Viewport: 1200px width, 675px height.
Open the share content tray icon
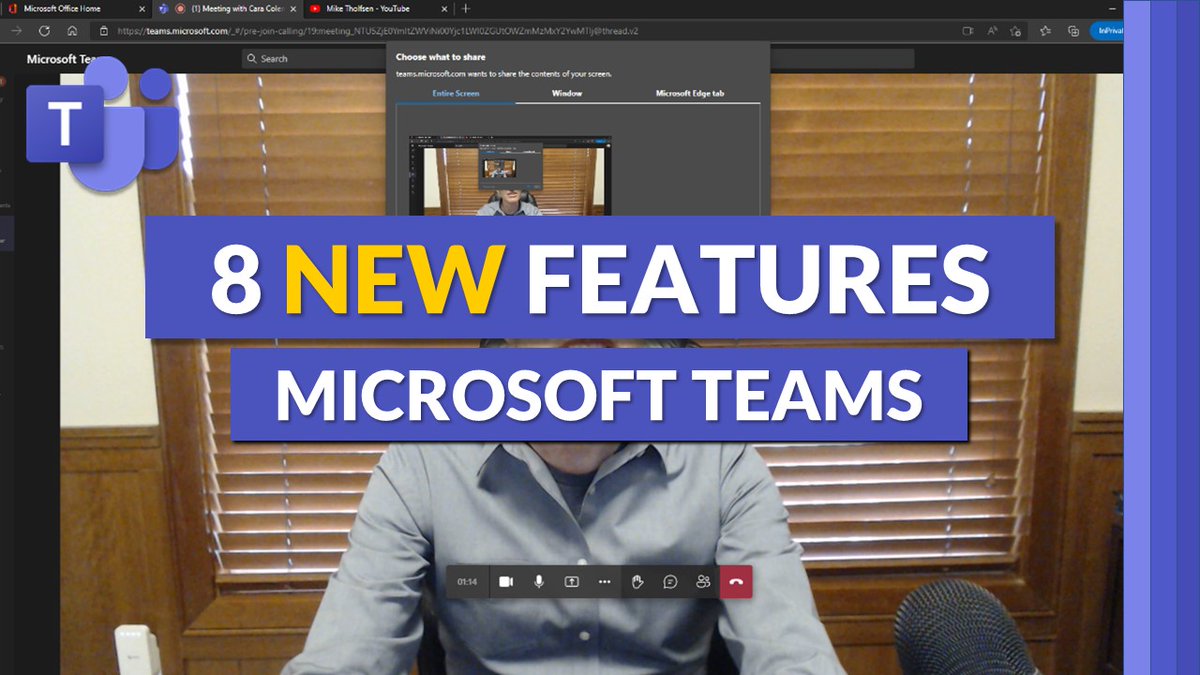[x=572, y=581]
